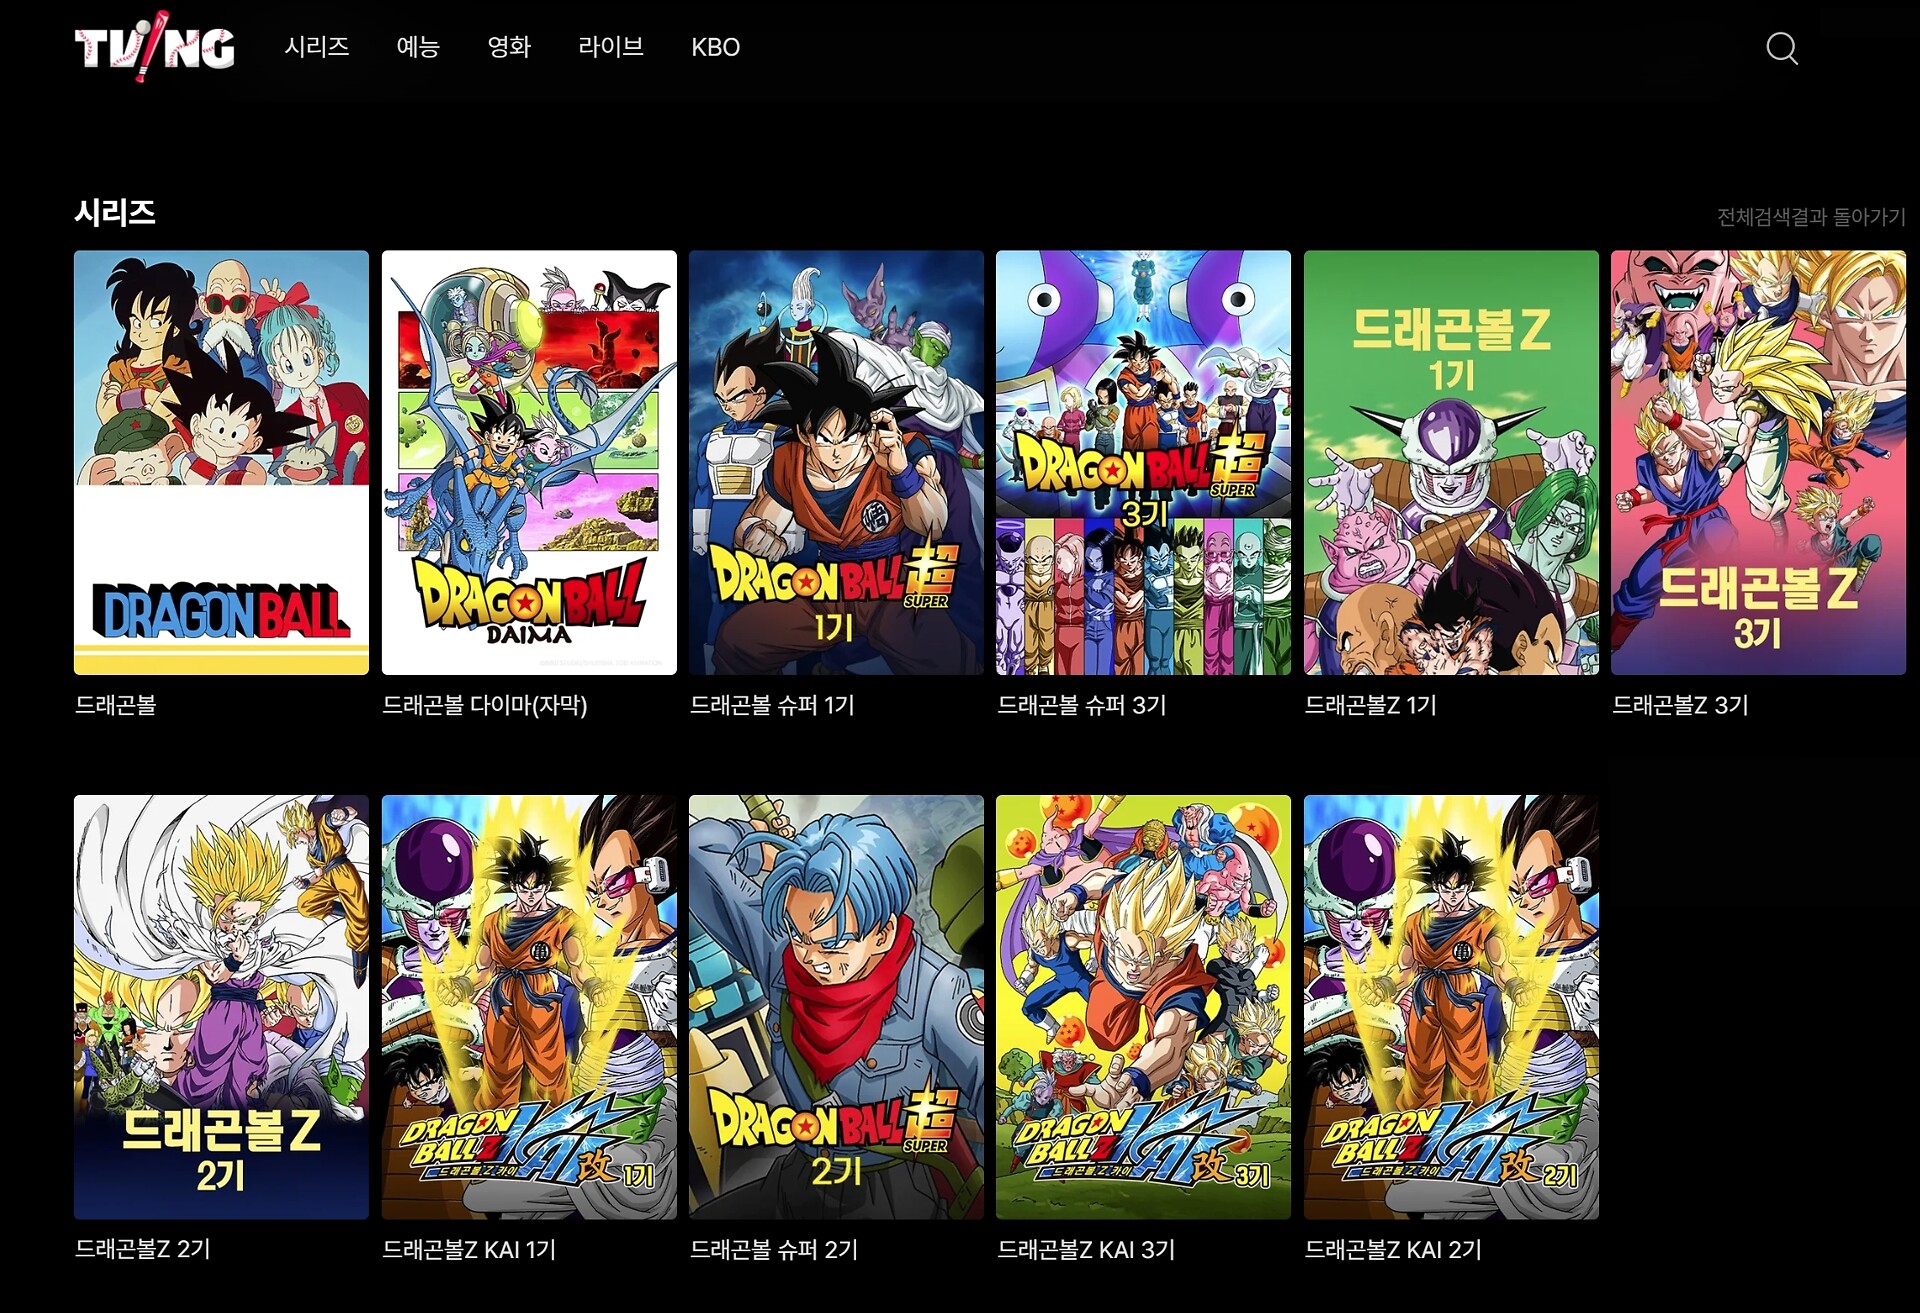Open the 시리즈 menu
Screen dimensions: 1920x1313
point(316,47)
